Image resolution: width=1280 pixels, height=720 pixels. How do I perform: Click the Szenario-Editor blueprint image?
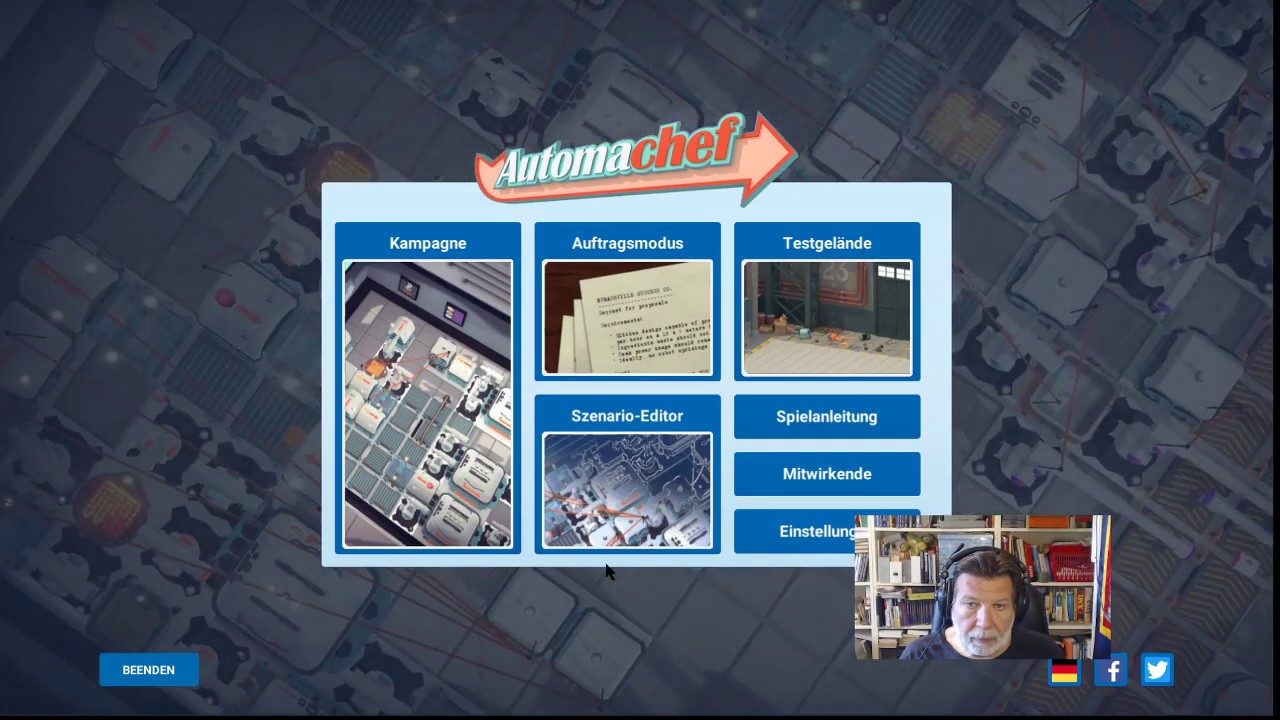pos(627,490)
